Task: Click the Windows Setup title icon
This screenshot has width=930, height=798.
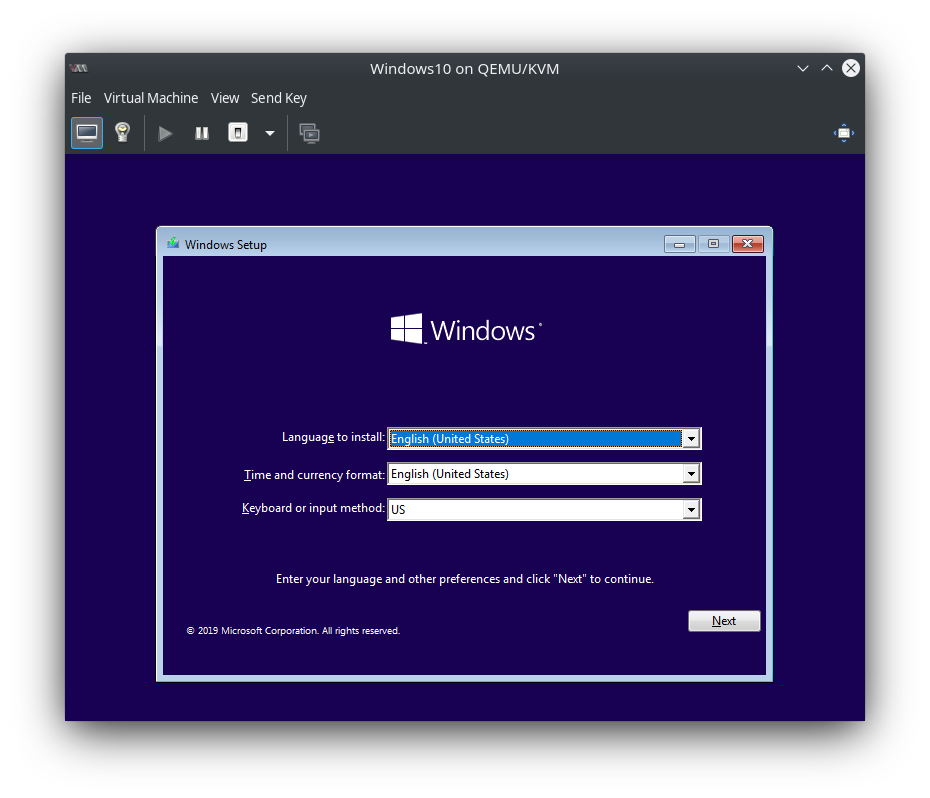Action: click(x=173, y=243)
